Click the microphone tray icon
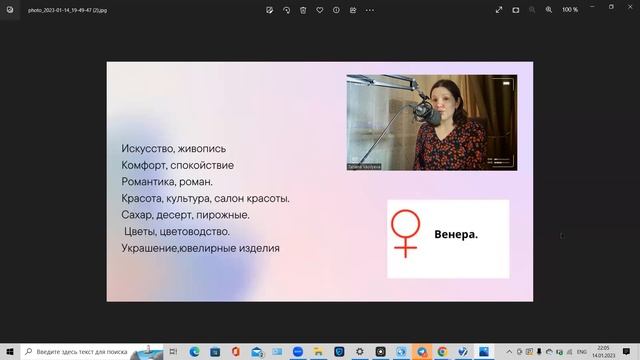Image resolution: width=640 pixels, height=360 pixels. pyautogui.click(x=539, y=351)
